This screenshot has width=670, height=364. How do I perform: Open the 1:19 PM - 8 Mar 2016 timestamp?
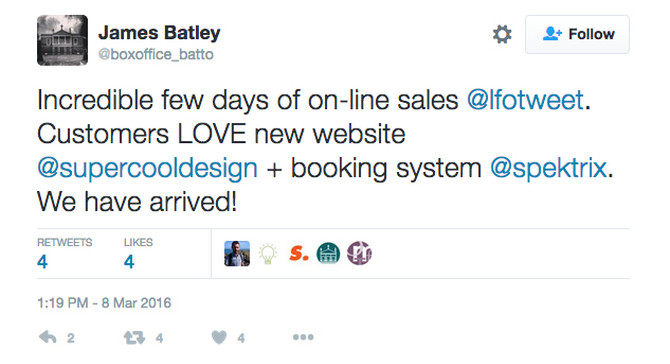pyautogui.click(x=104, y=303)
